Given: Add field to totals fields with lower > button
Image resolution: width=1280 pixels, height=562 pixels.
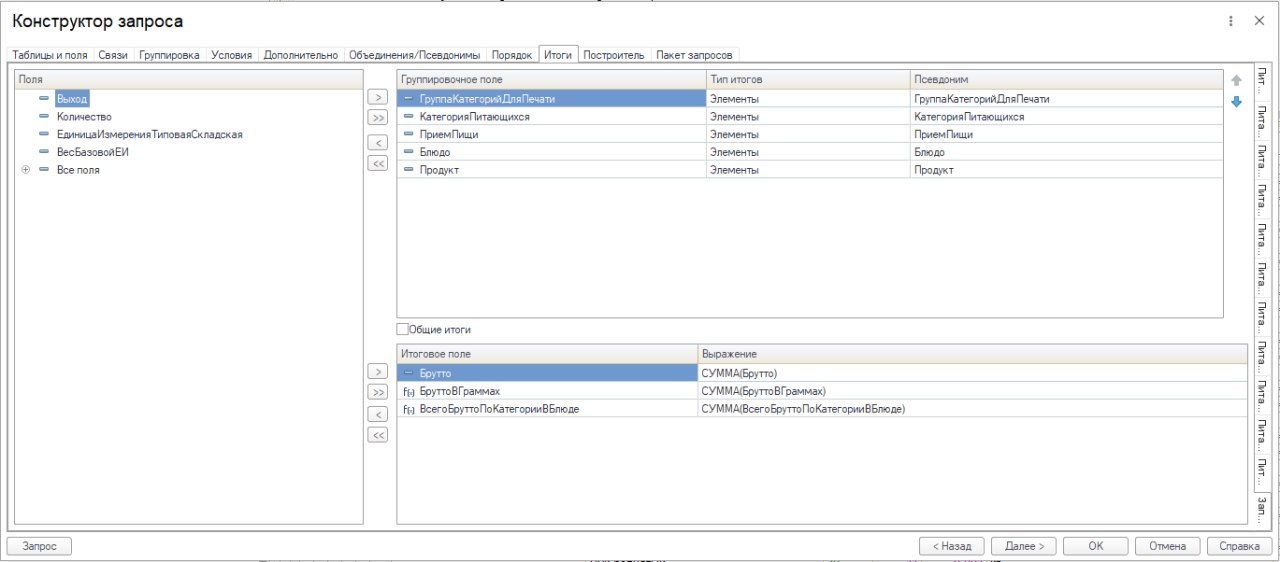Looking at the screenshot, I should (377, 371).
